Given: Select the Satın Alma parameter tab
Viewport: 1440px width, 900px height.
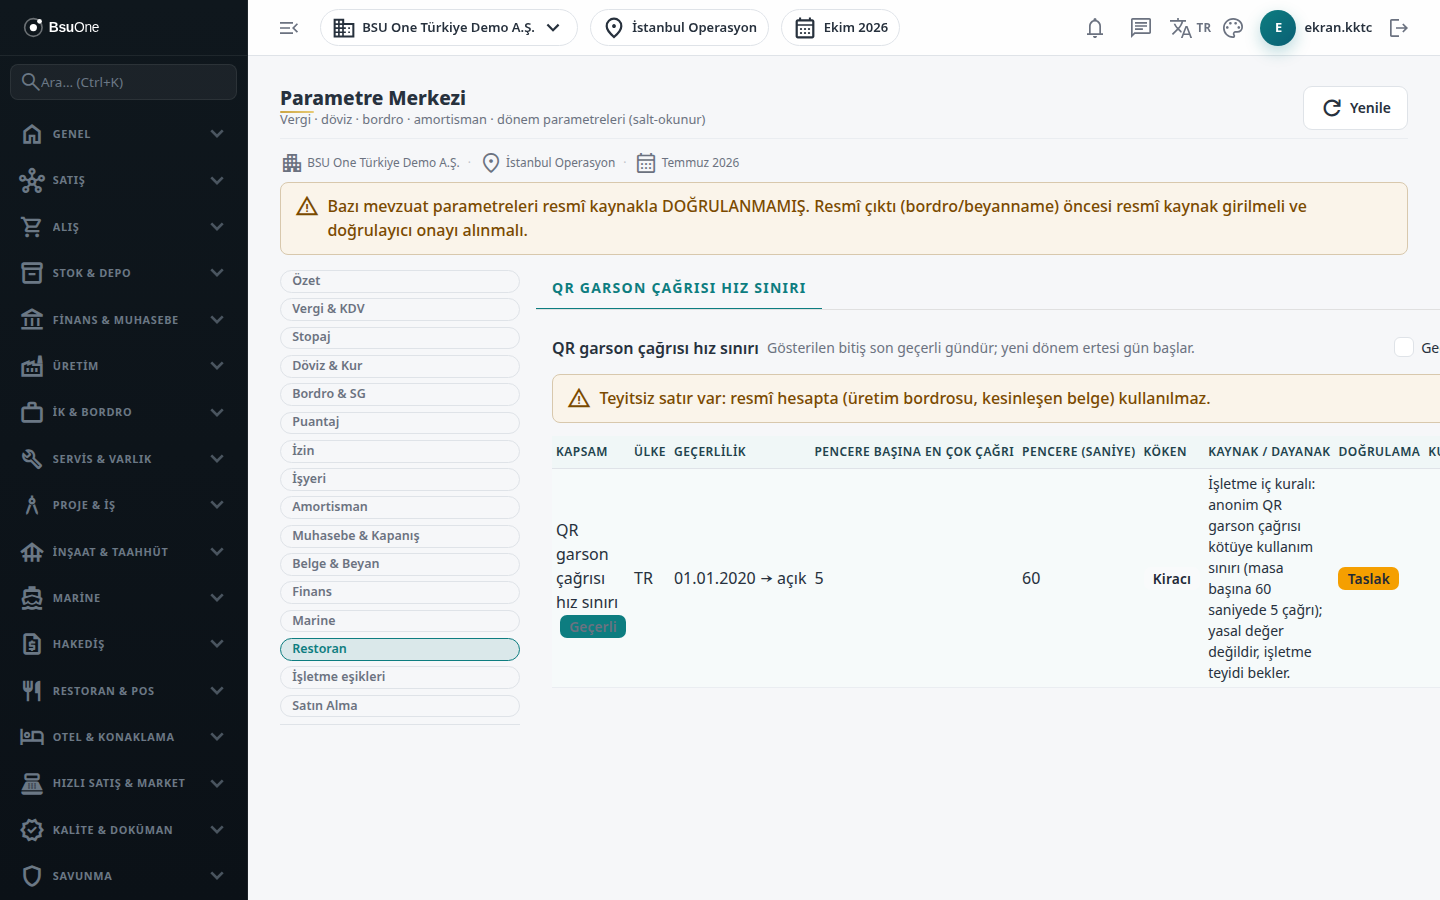Looking at the screenshot, I should (x=400, y=706).
